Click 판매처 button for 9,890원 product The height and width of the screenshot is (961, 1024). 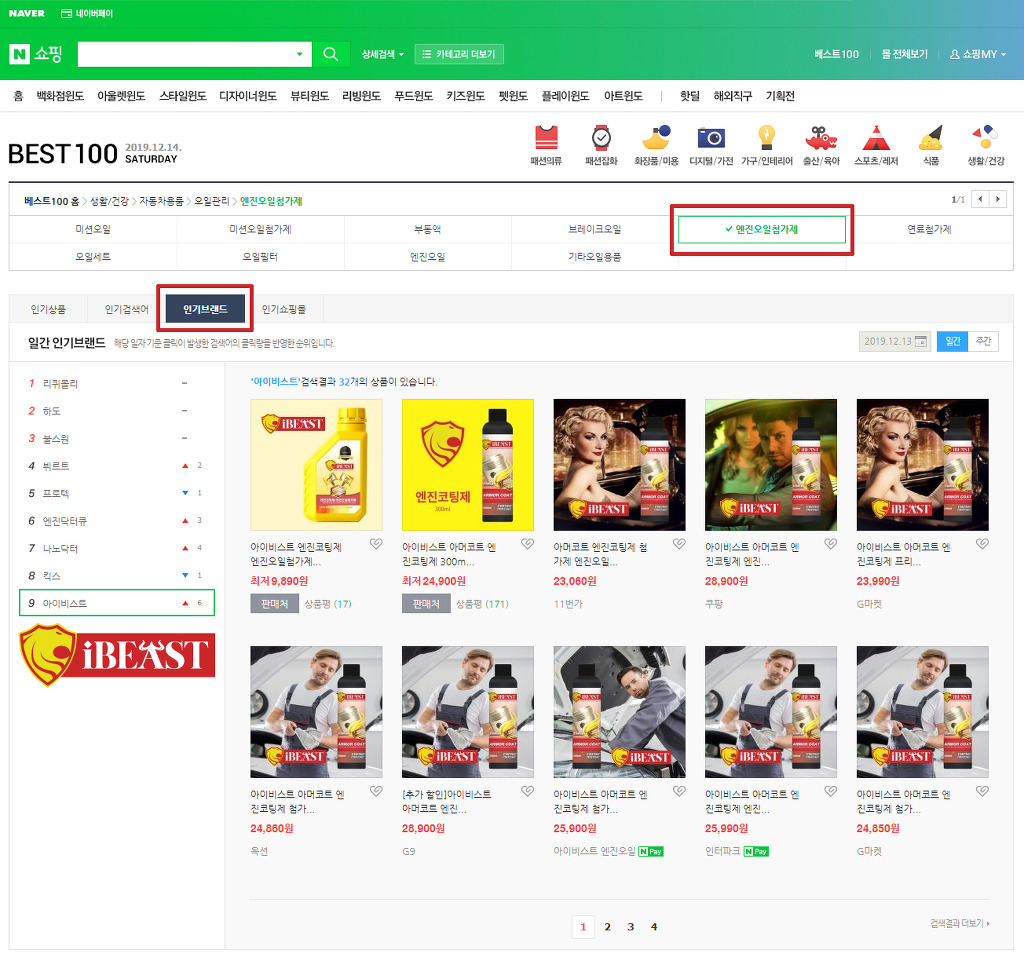click(274, 604)
